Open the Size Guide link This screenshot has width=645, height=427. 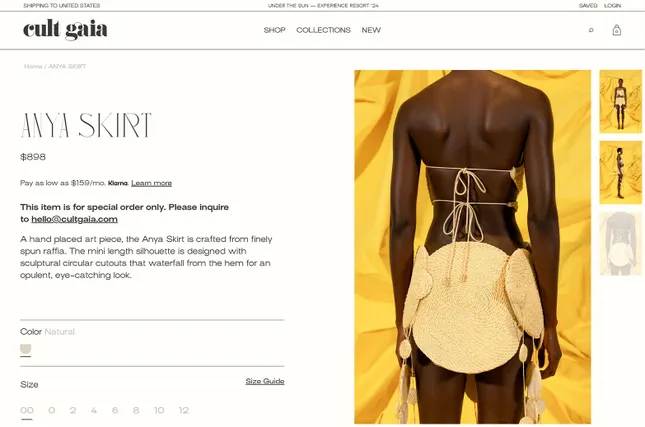(x=265, y=381)
